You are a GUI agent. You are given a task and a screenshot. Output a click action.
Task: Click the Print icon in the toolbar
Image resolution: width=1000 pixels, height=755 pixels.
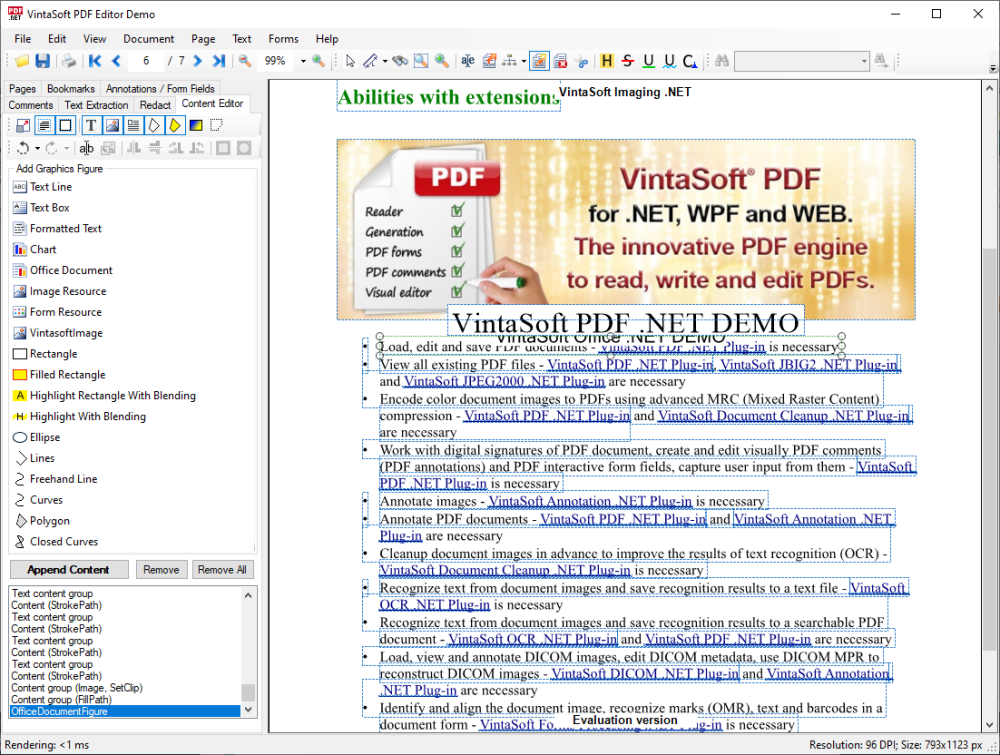(69, 61)
